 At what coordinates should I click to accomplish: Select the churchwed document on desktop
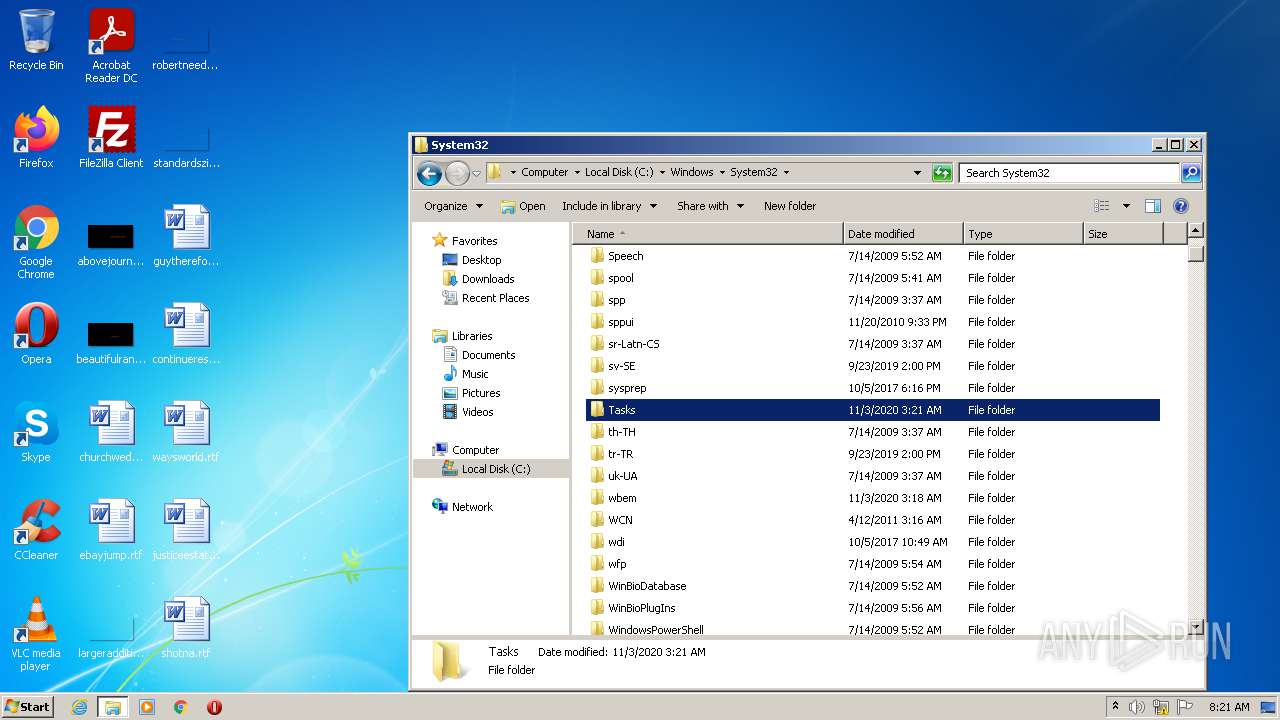[111, 432]
